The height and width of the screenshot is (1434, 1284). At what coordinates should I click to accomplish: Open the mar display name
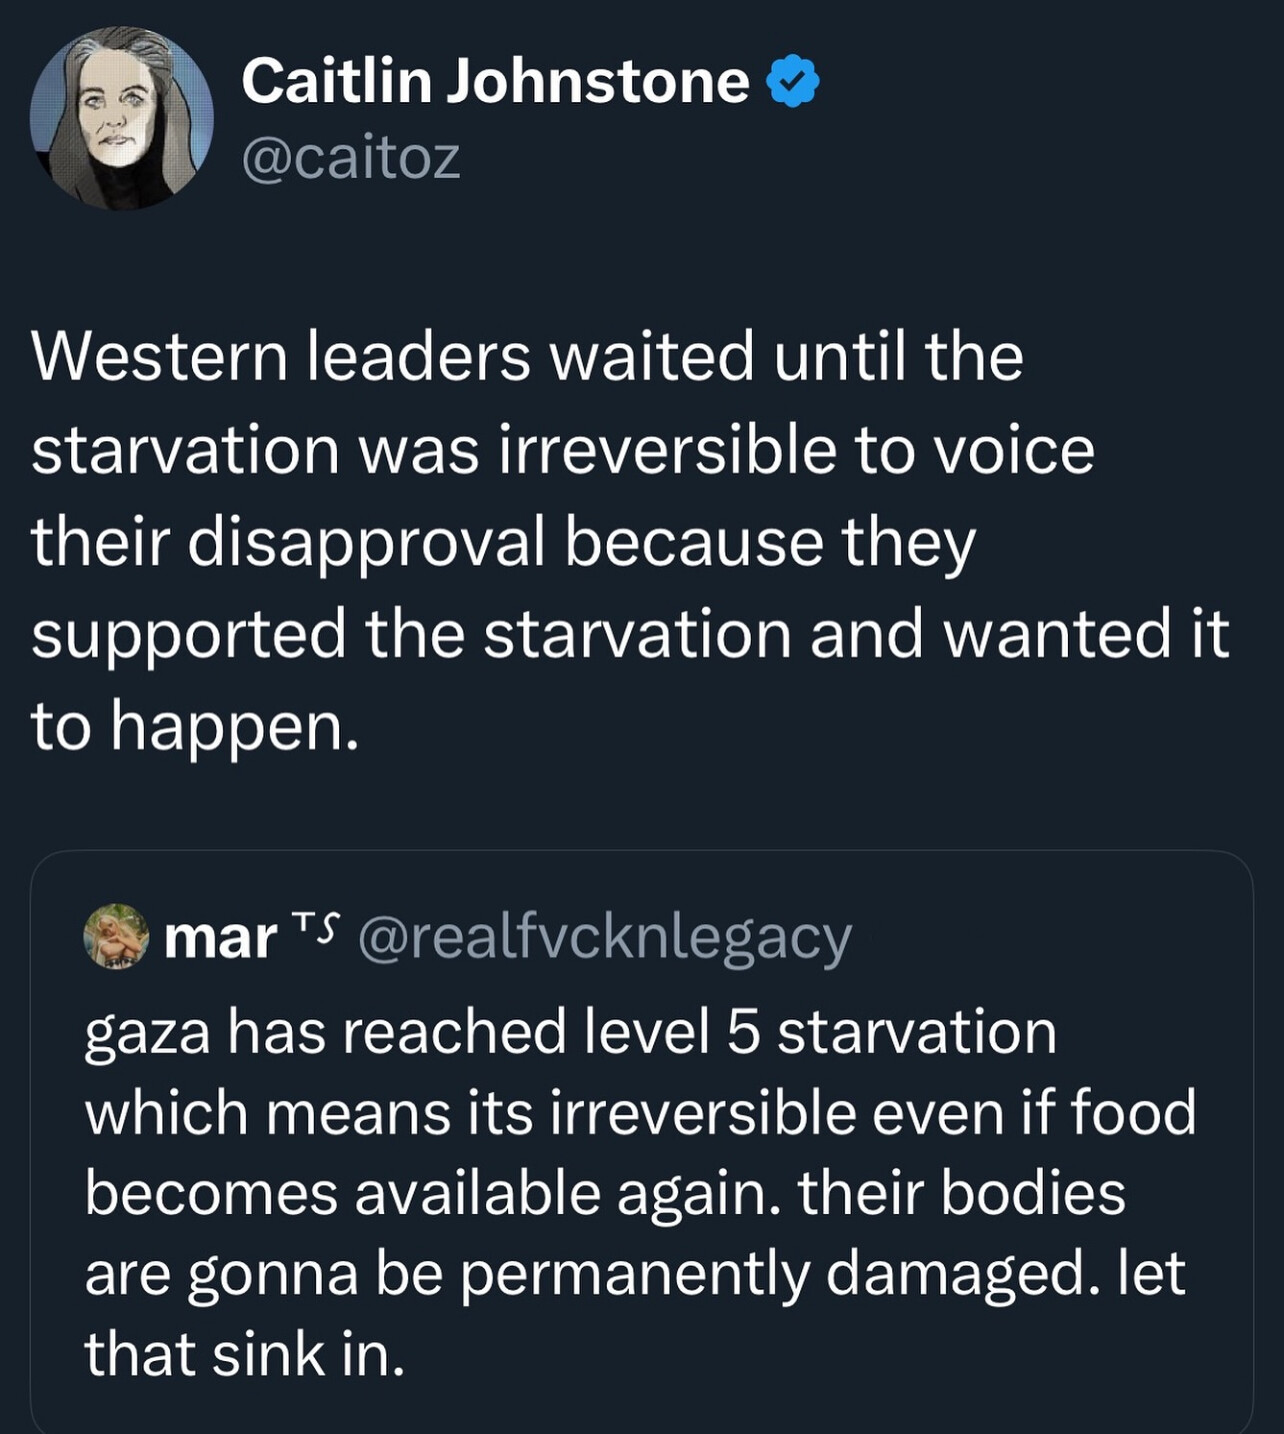(220, 939)
